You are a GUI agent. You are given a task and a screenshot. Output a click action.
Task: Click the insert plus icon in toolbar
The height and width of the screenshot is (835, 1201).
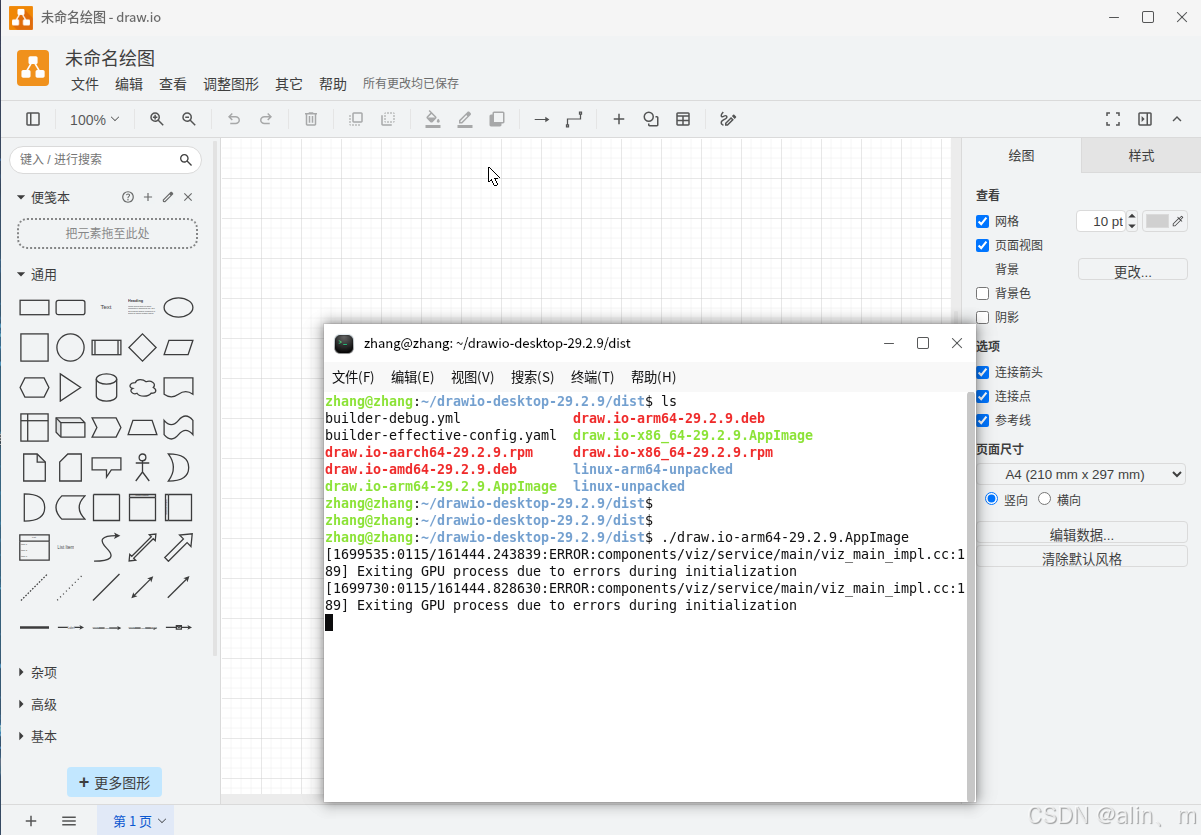619,119
